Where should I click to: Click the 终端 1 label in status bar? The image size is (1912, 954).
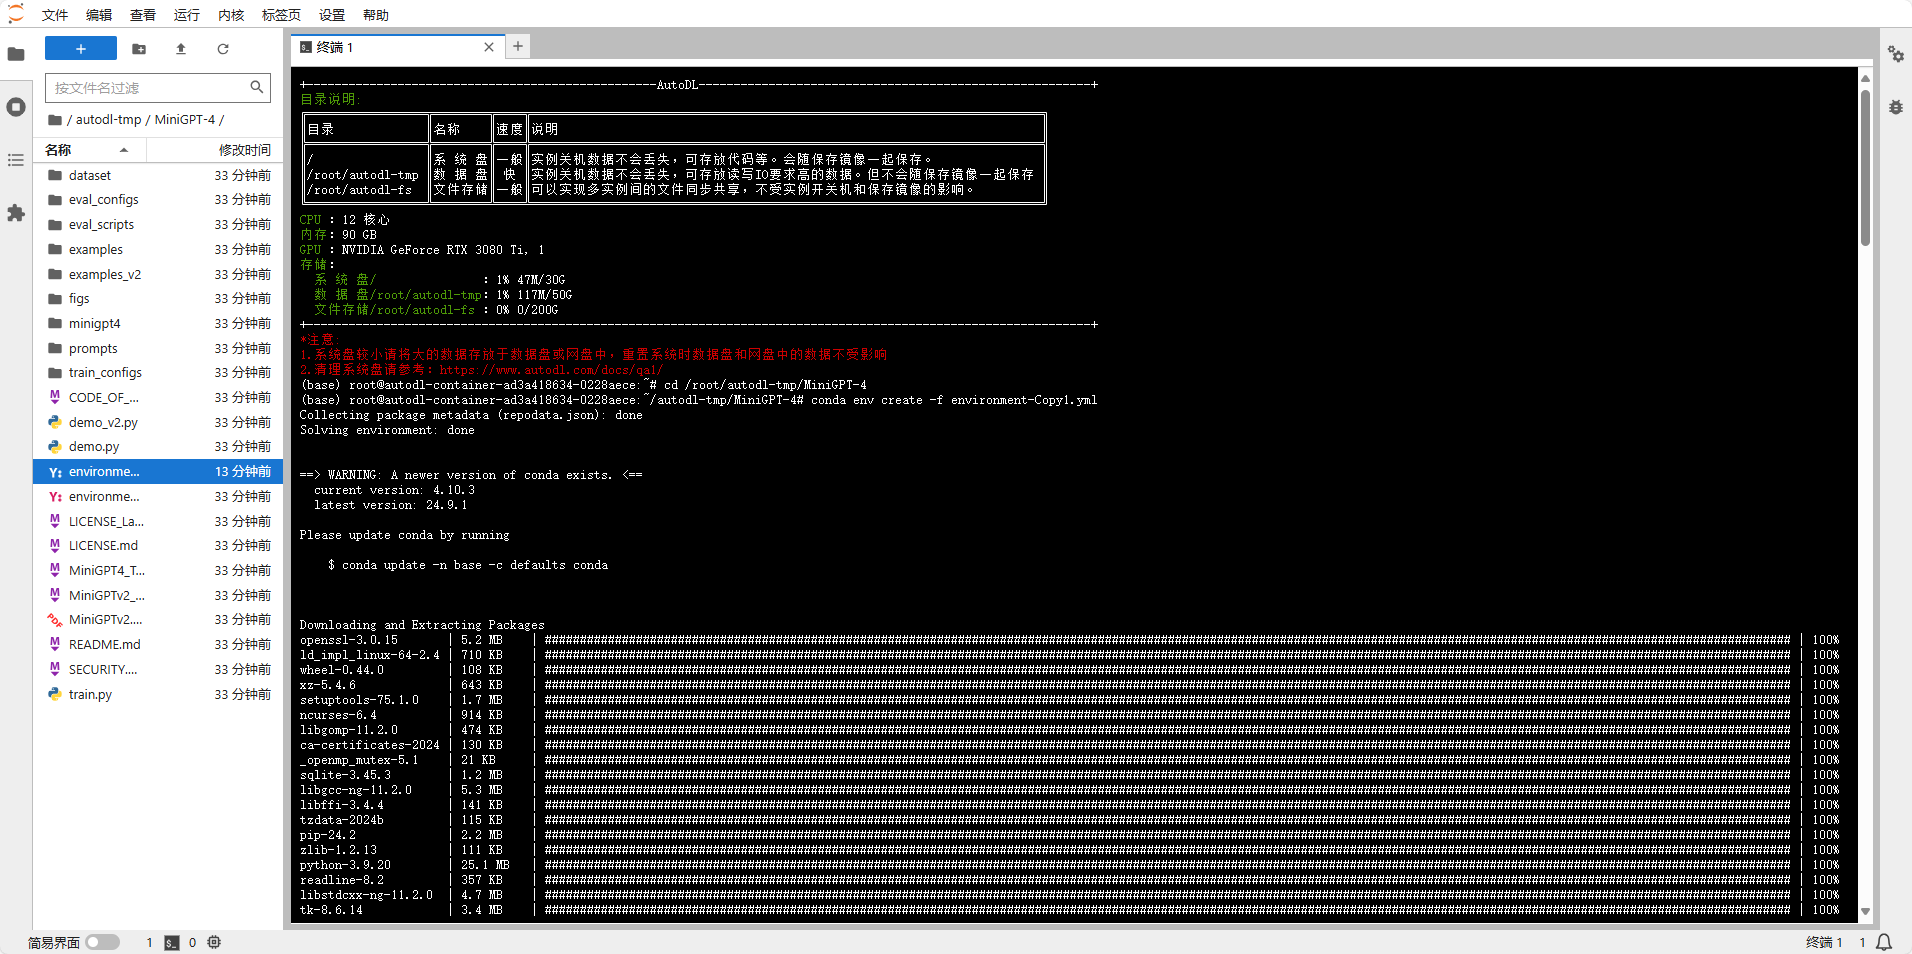coord(1824,942)
